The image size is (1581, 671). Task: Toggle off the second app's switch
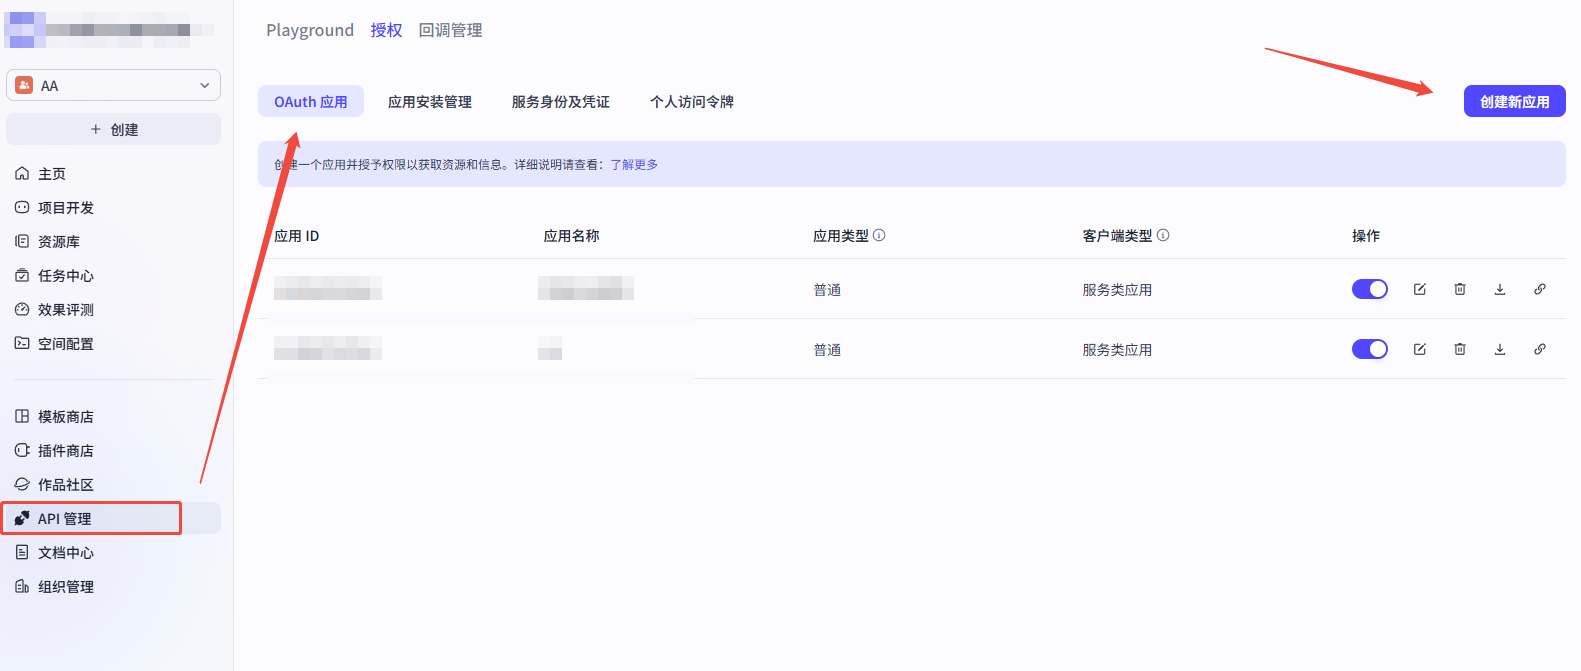(x=1369, y=349)
